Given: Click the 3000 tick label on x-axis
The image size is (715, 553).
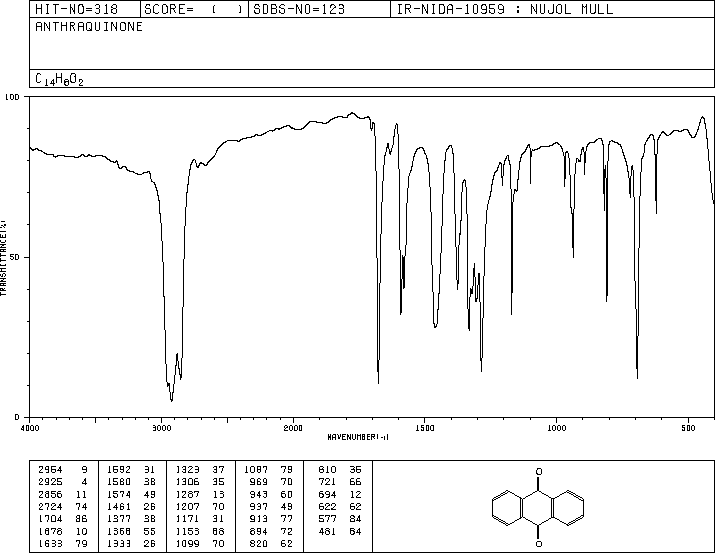Looking at the screenshot, I should click(161, 428).
